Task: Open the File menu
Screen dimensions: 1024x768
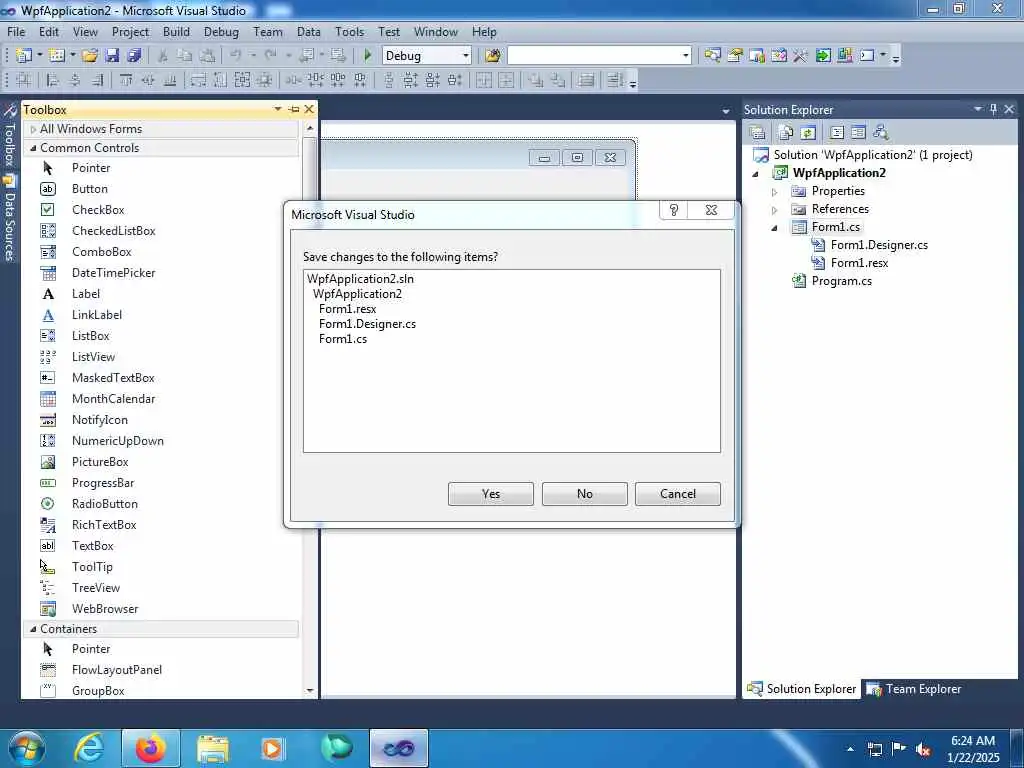Action: click(x=16, y=31)
